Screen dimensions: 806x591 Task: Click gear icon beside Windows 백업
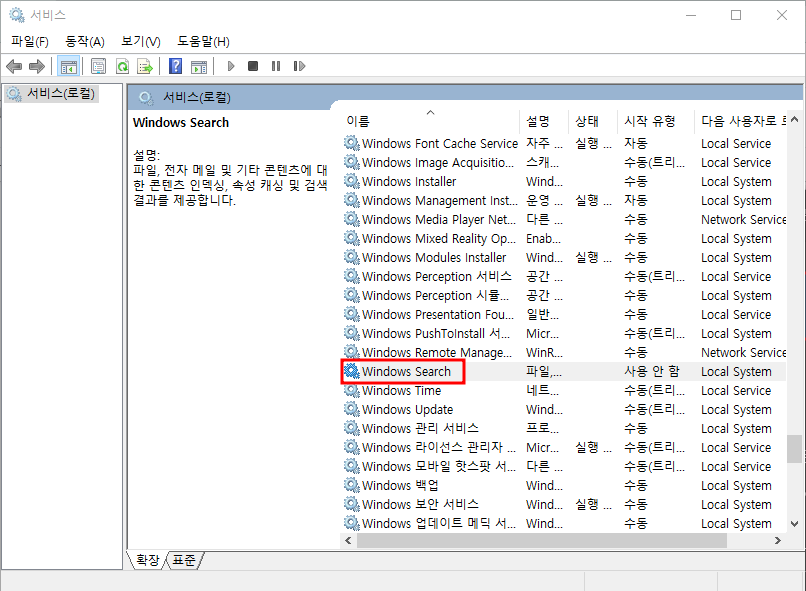(x=352, y=485)
